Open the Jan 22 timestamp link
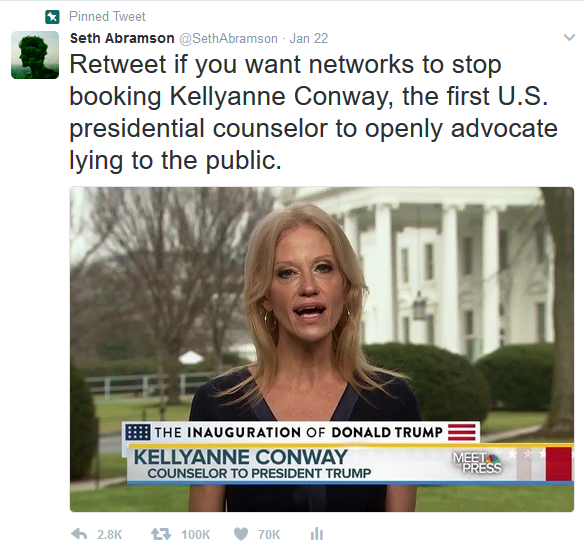The height and width of the screenshot is (550, 585). pos(309,38)
